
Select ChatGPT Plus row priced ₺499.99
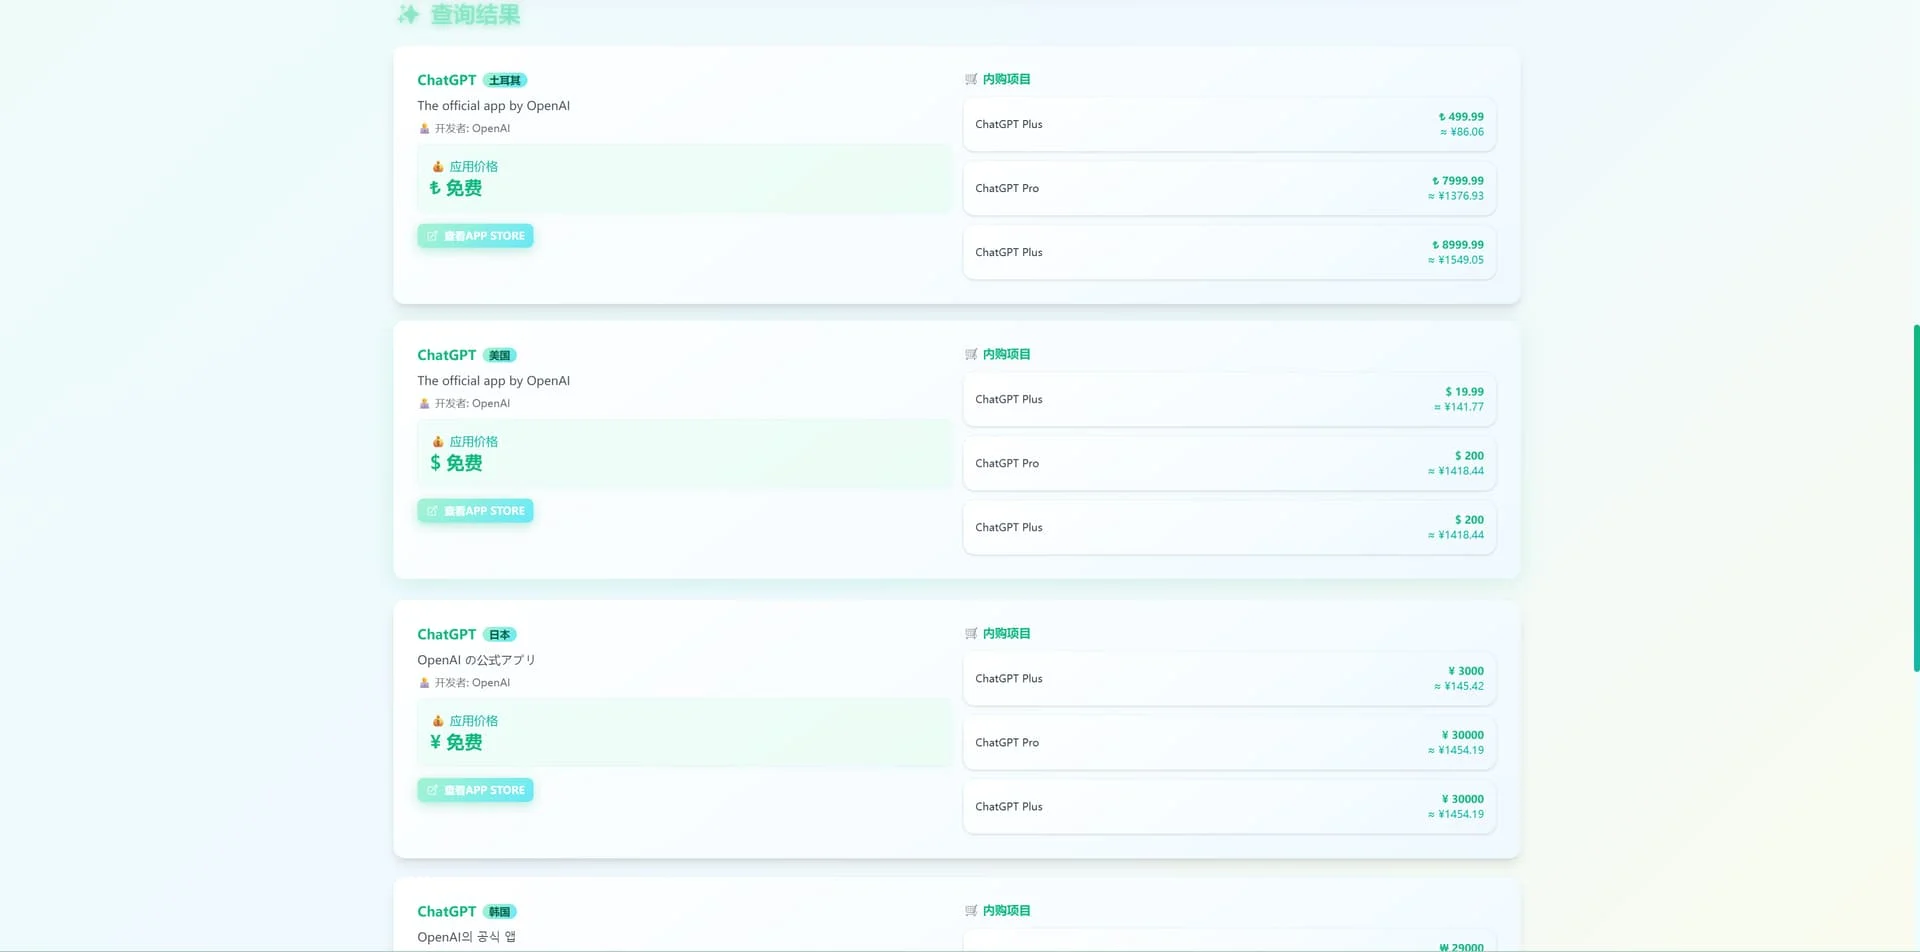[x=1229, y=124]
